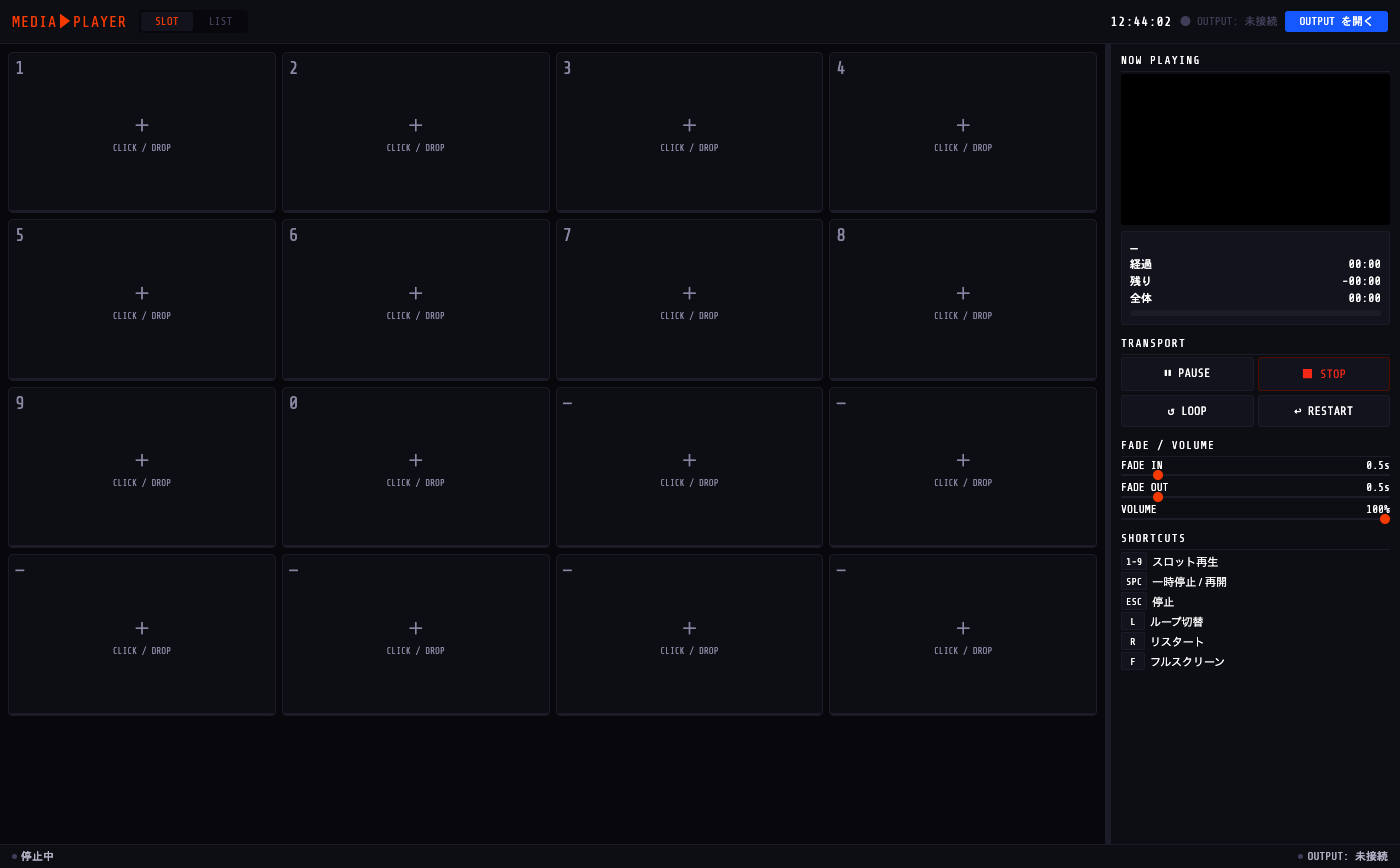Adjust the FADE OUT slider handle
Image resolution: width=1400 pixels, height=868 pixels.
pos(1158,497)
